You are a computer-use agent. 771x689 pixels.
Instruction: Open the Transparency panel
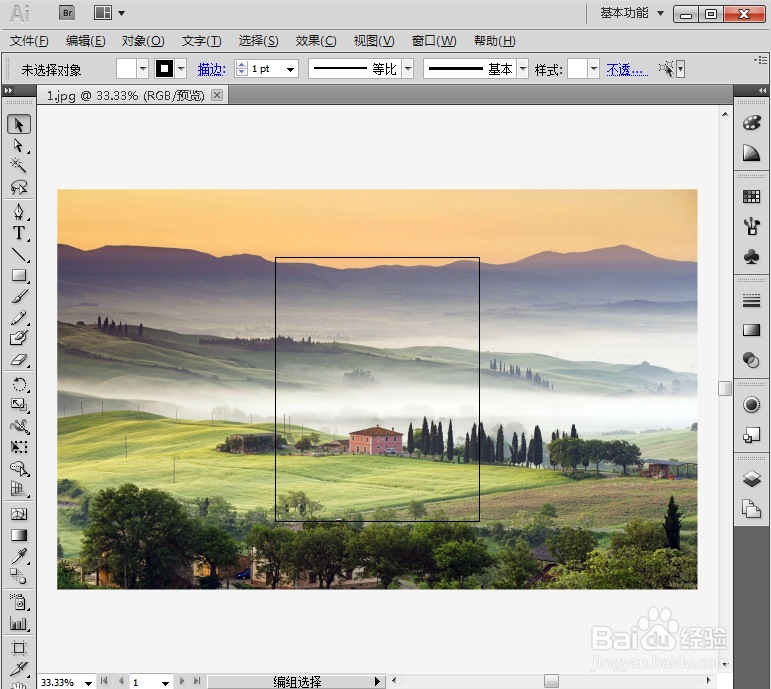click(x=751, y=360)
